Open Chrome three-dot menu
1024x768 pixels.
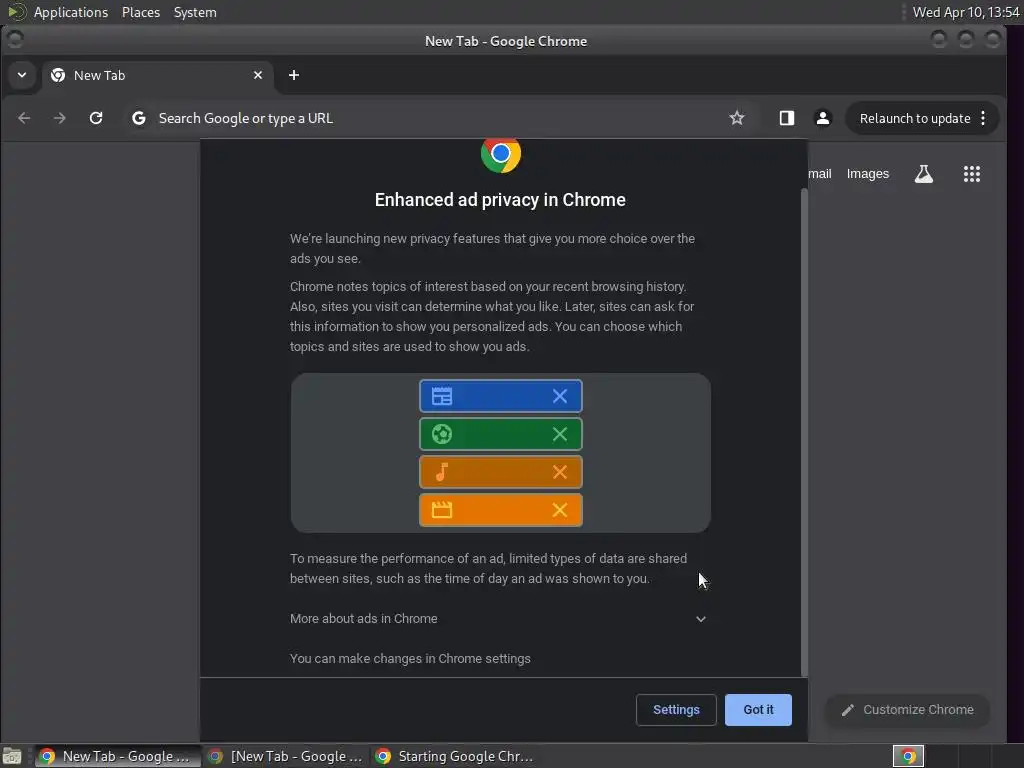[984, 118]
